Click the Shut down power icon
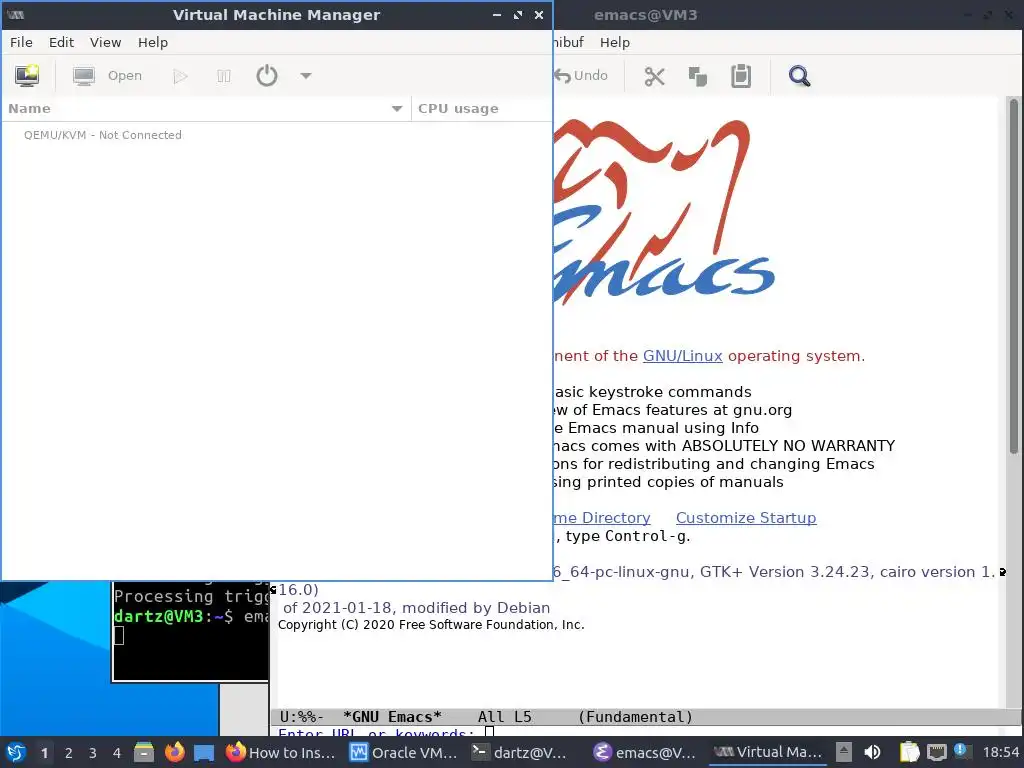Viewport: 1024px width, 768px height. click(x=266, y=76)
